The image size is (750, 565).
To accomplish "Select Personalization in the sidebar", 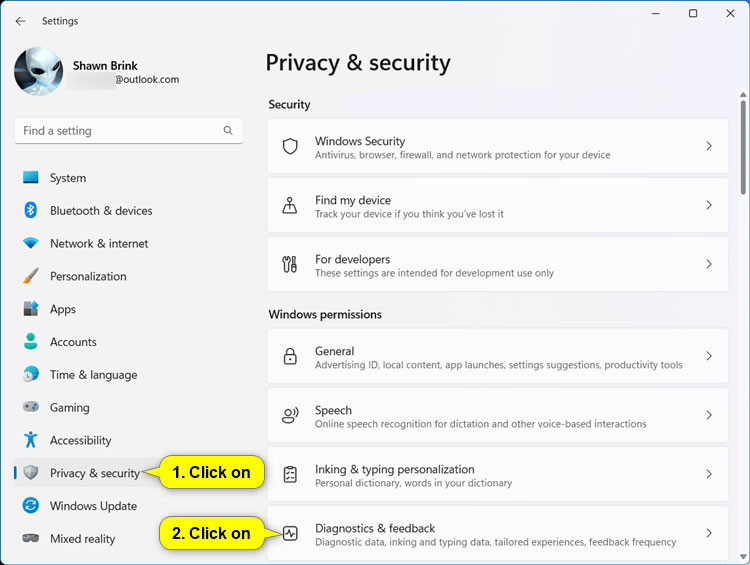I will (88, 277).
